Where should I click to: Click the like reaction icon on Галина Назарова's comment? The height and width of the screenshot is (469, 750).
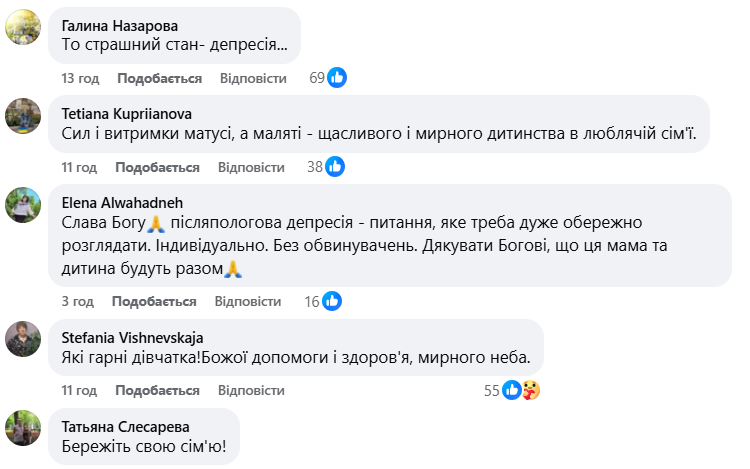337,78
